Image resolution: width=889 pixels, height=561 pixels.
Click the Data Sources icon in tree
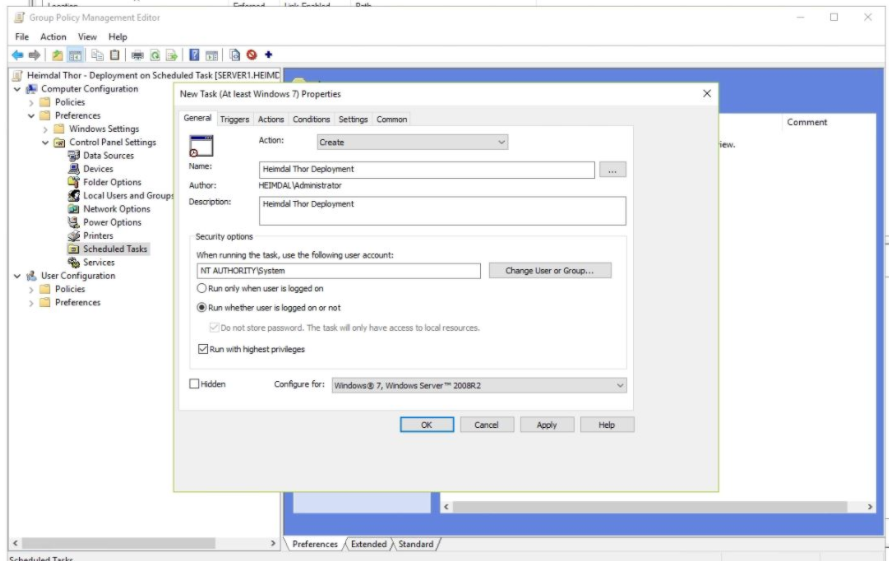coord(74,155)
